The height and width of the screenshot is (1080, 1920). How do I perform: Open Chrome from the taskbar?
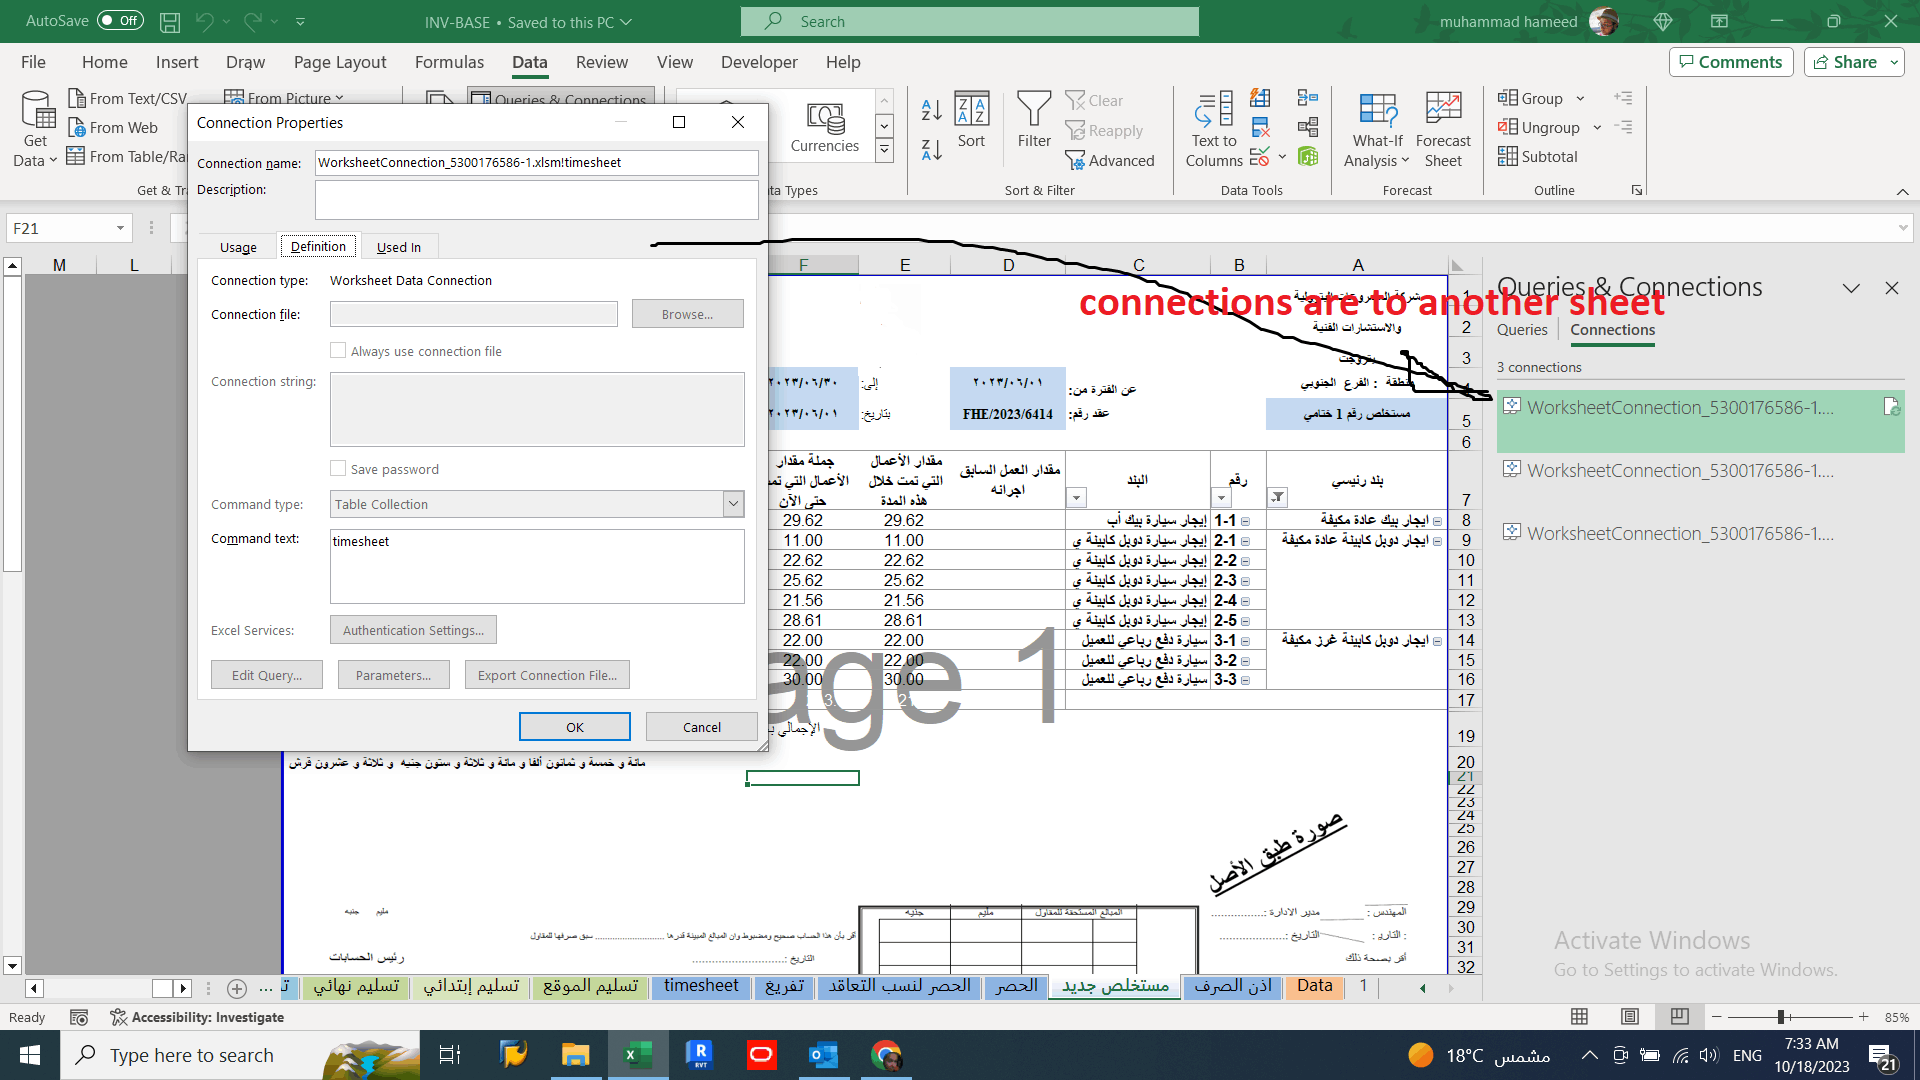click(x=886, y=1055)
